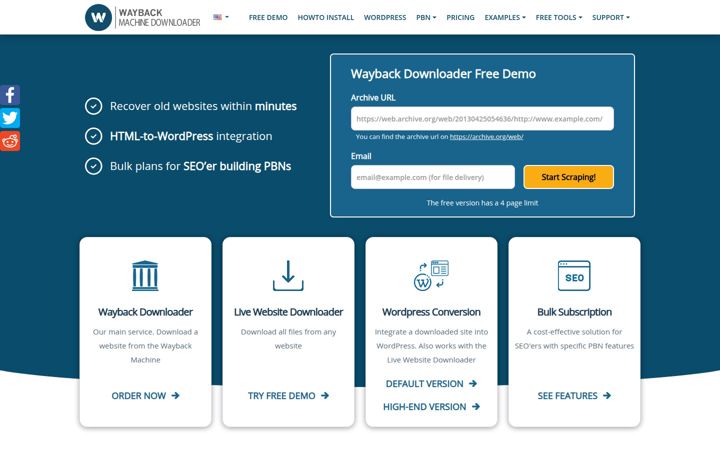Click the Live Website Downloader card title
The height and width of the screenshot is (450, 720).
(288, 312)
